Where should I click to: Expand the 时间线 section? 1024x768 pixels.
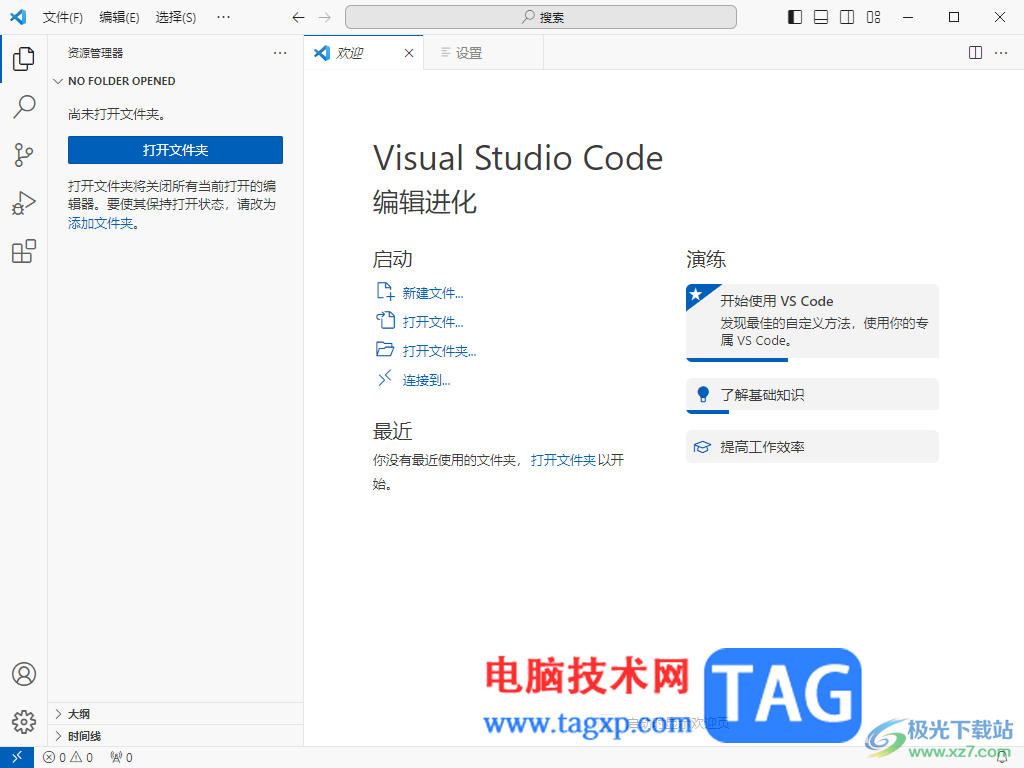[175, 736]
